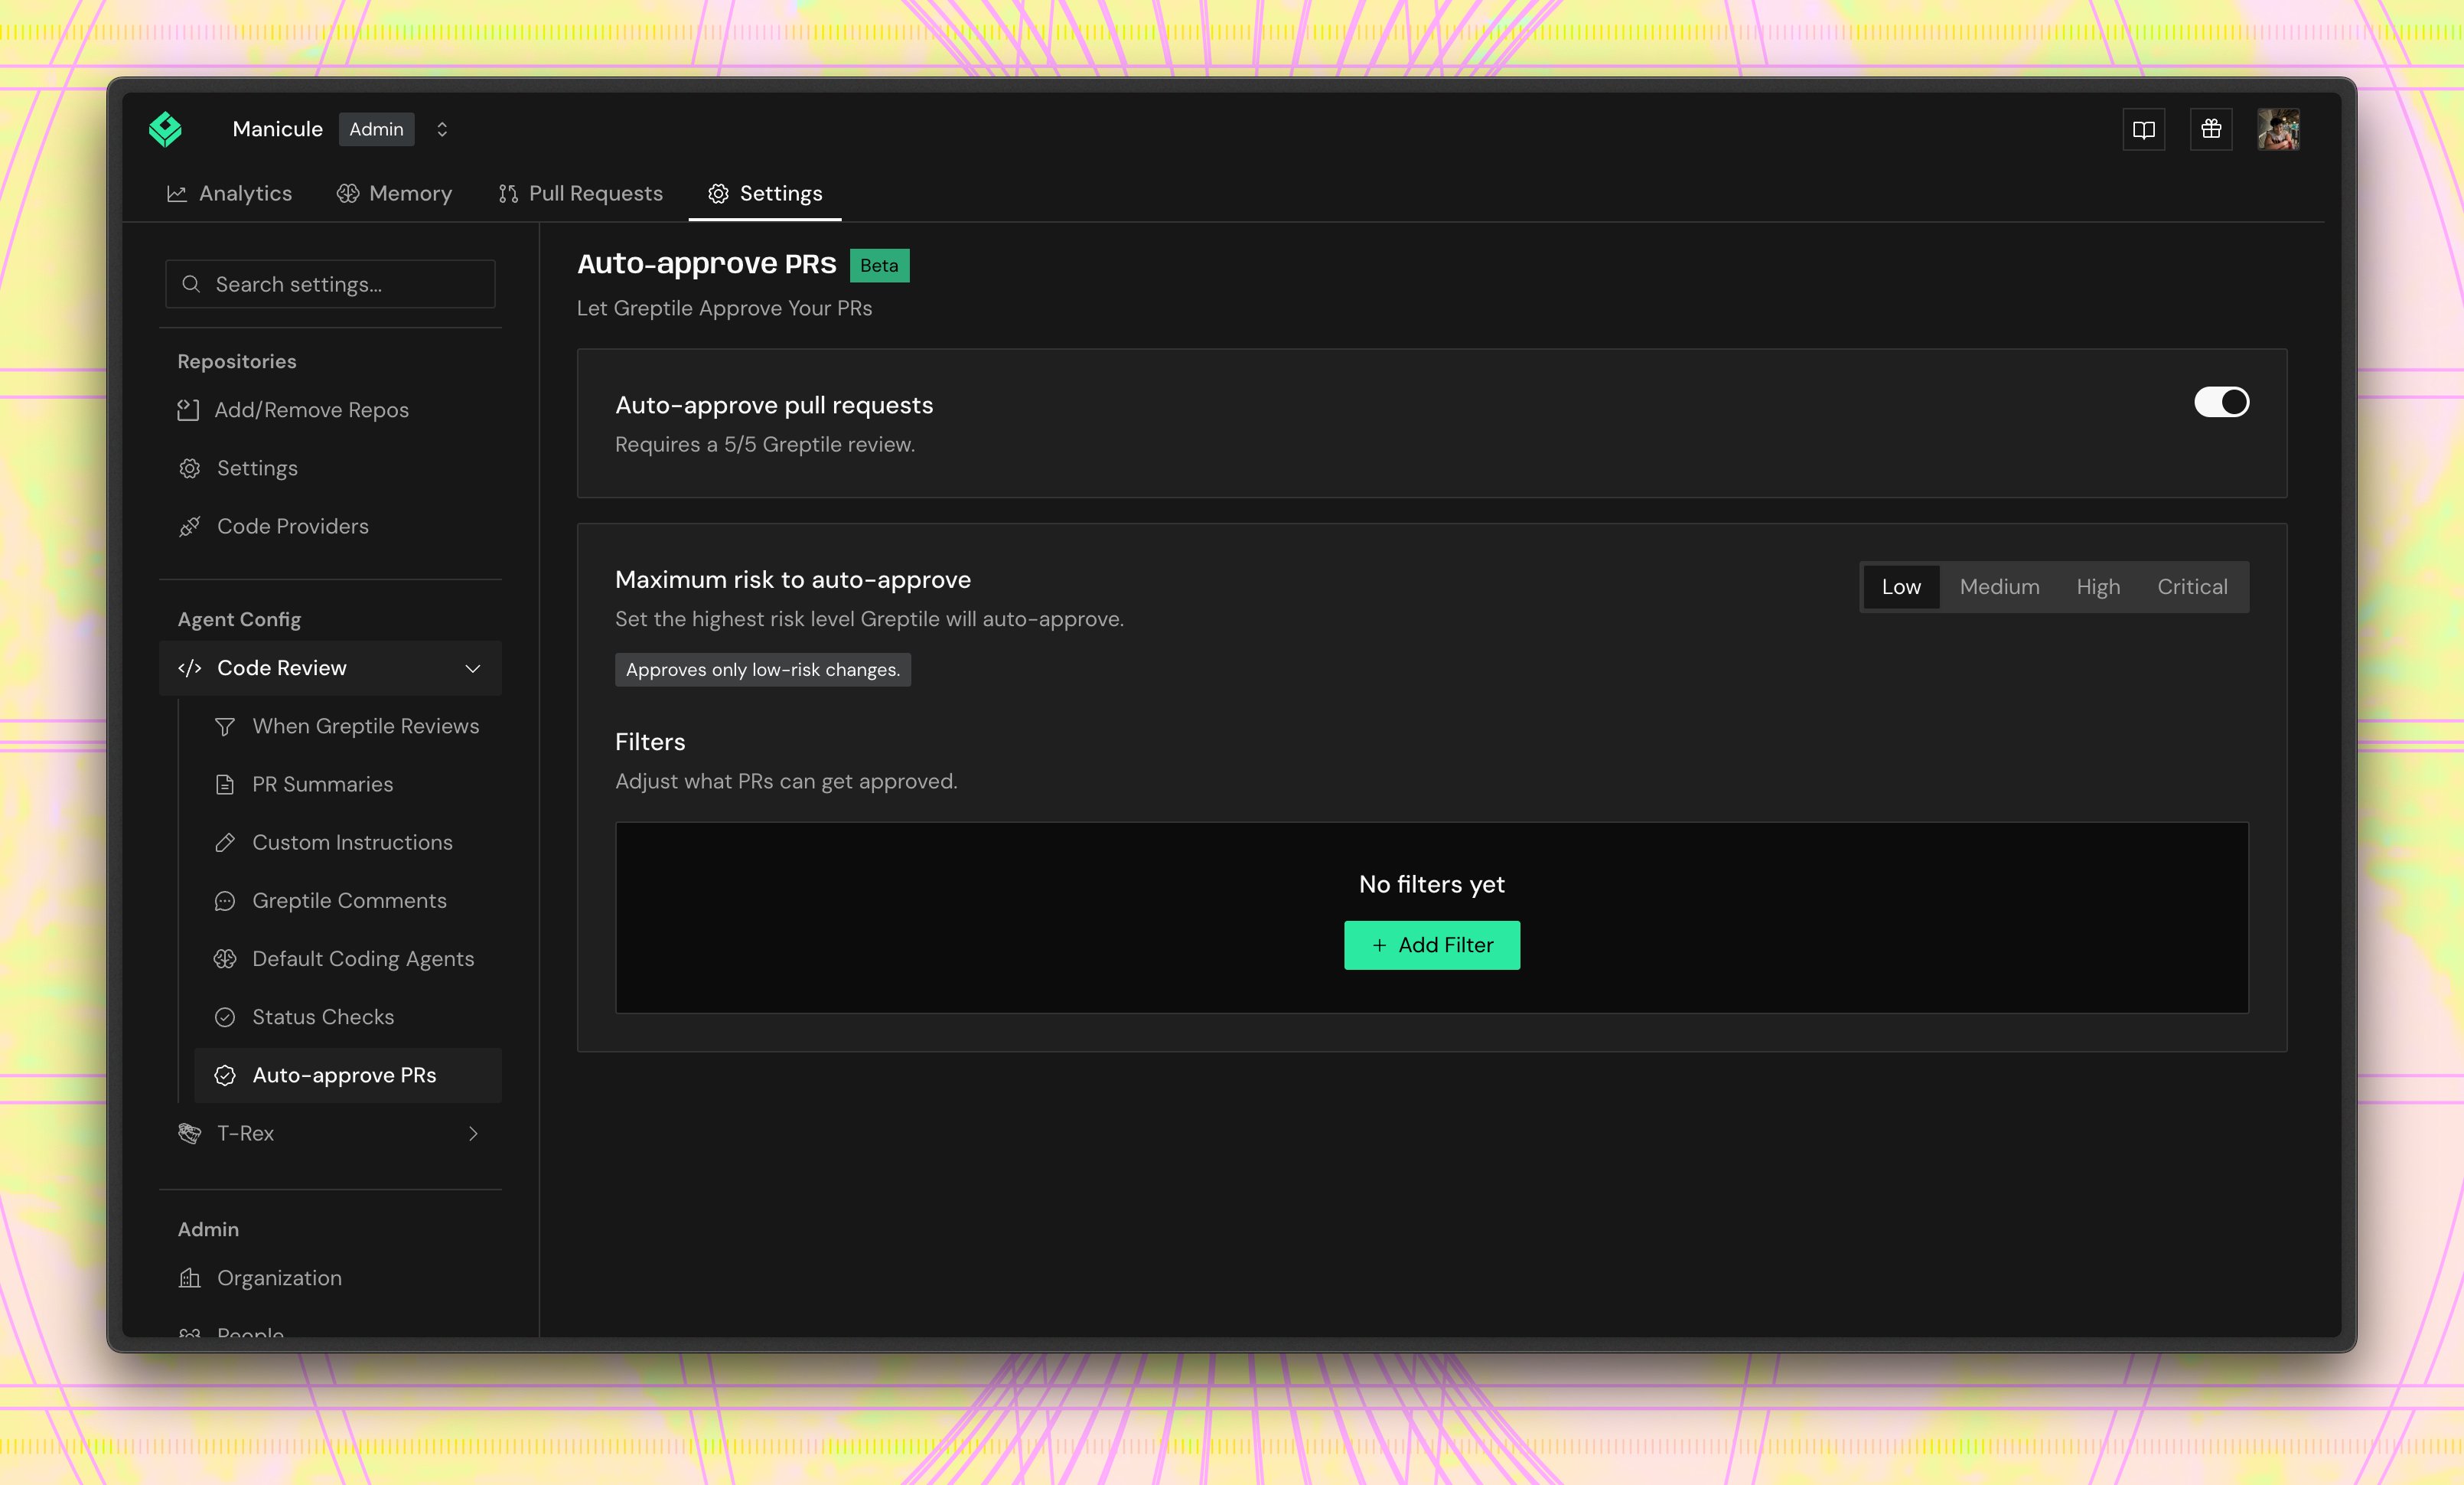Image resolution: width=2464 pixels, height=1485 pixels.
Task: Click the green Beta badge
Action: click(x=879, y=265)
